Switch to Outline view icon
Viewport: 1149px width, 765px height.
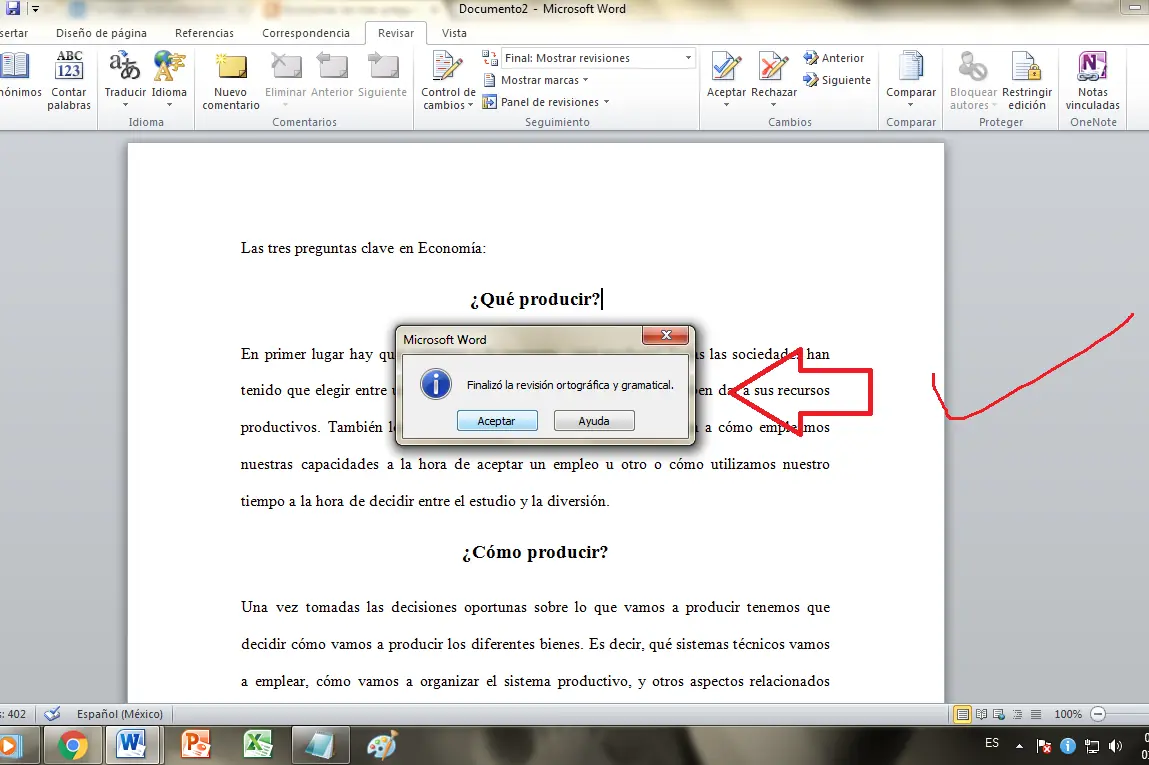pyautogui.click(x=1017, y=714)
